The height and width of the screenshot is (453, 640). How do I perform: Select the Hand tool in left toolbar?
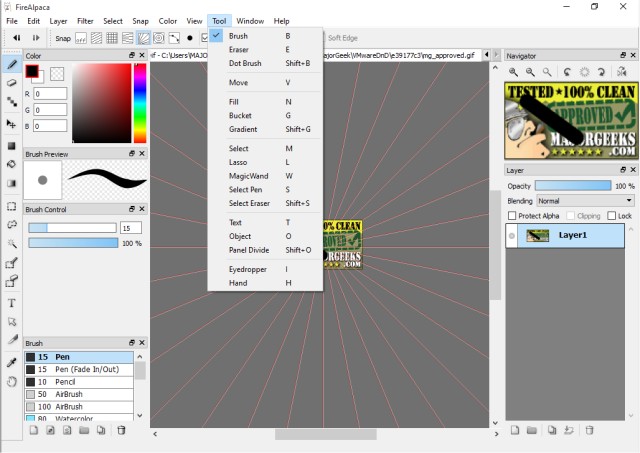(x=11, y=382)
